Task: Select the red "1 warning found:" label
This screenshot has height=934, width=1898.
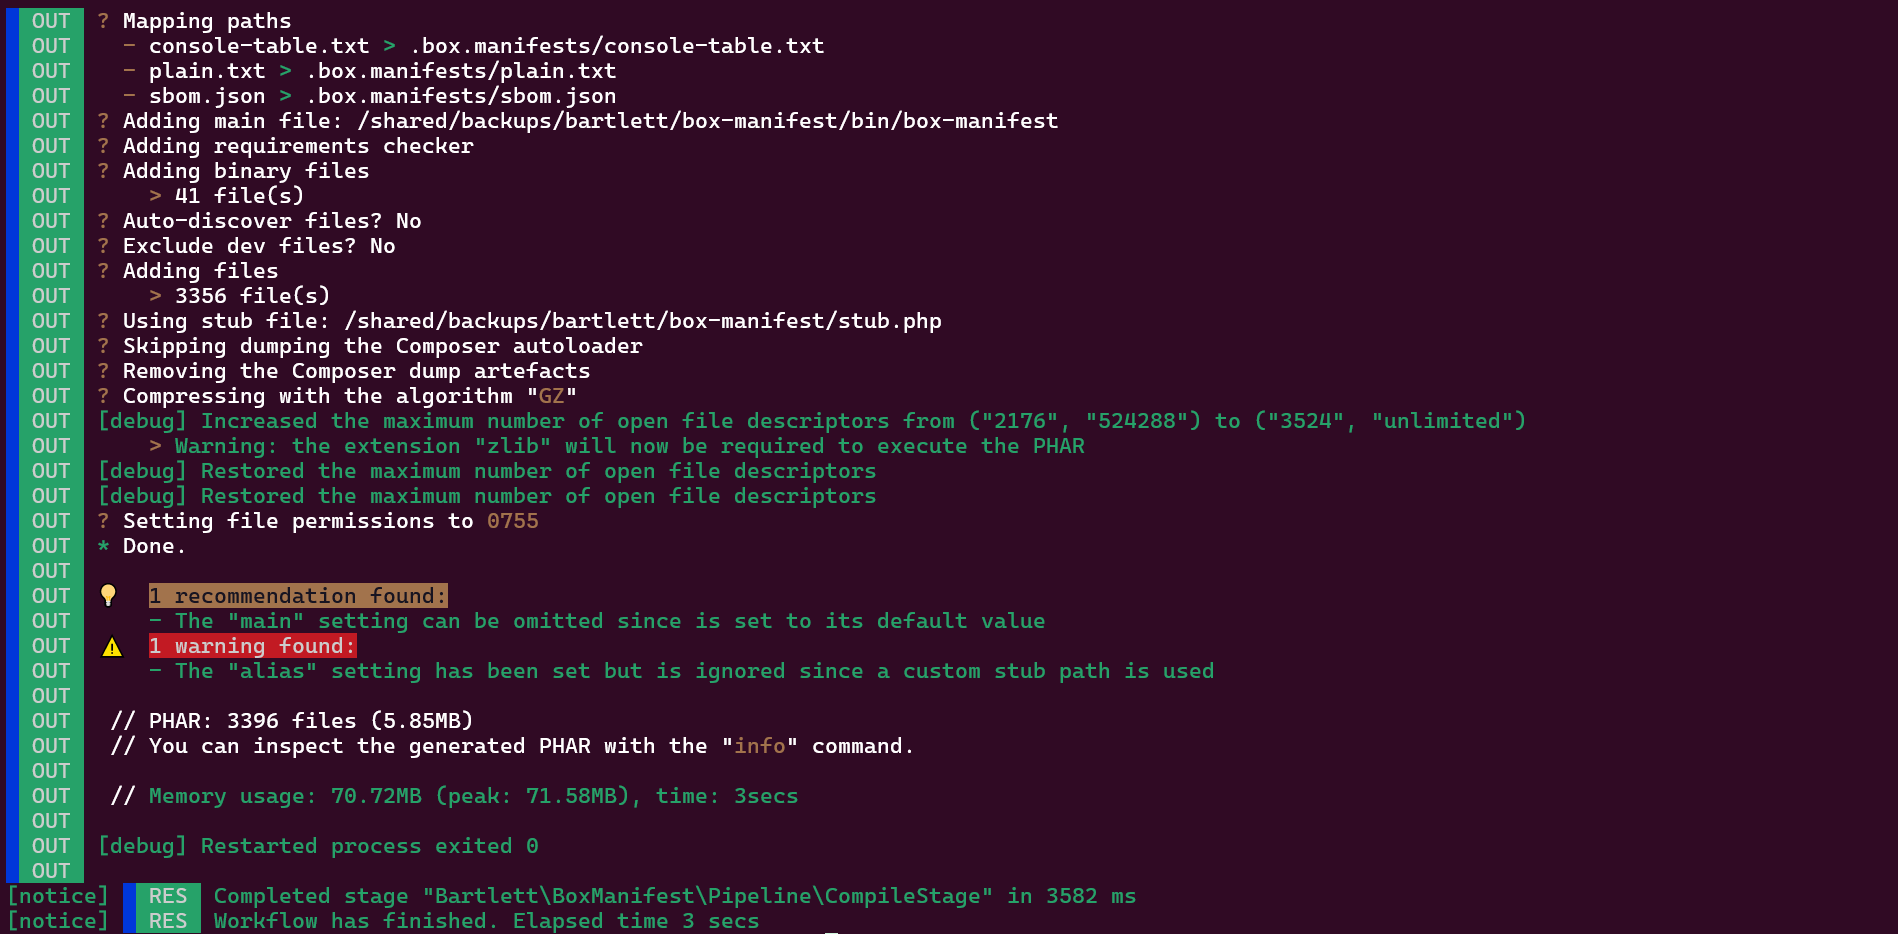Action: tap(252, 646)
